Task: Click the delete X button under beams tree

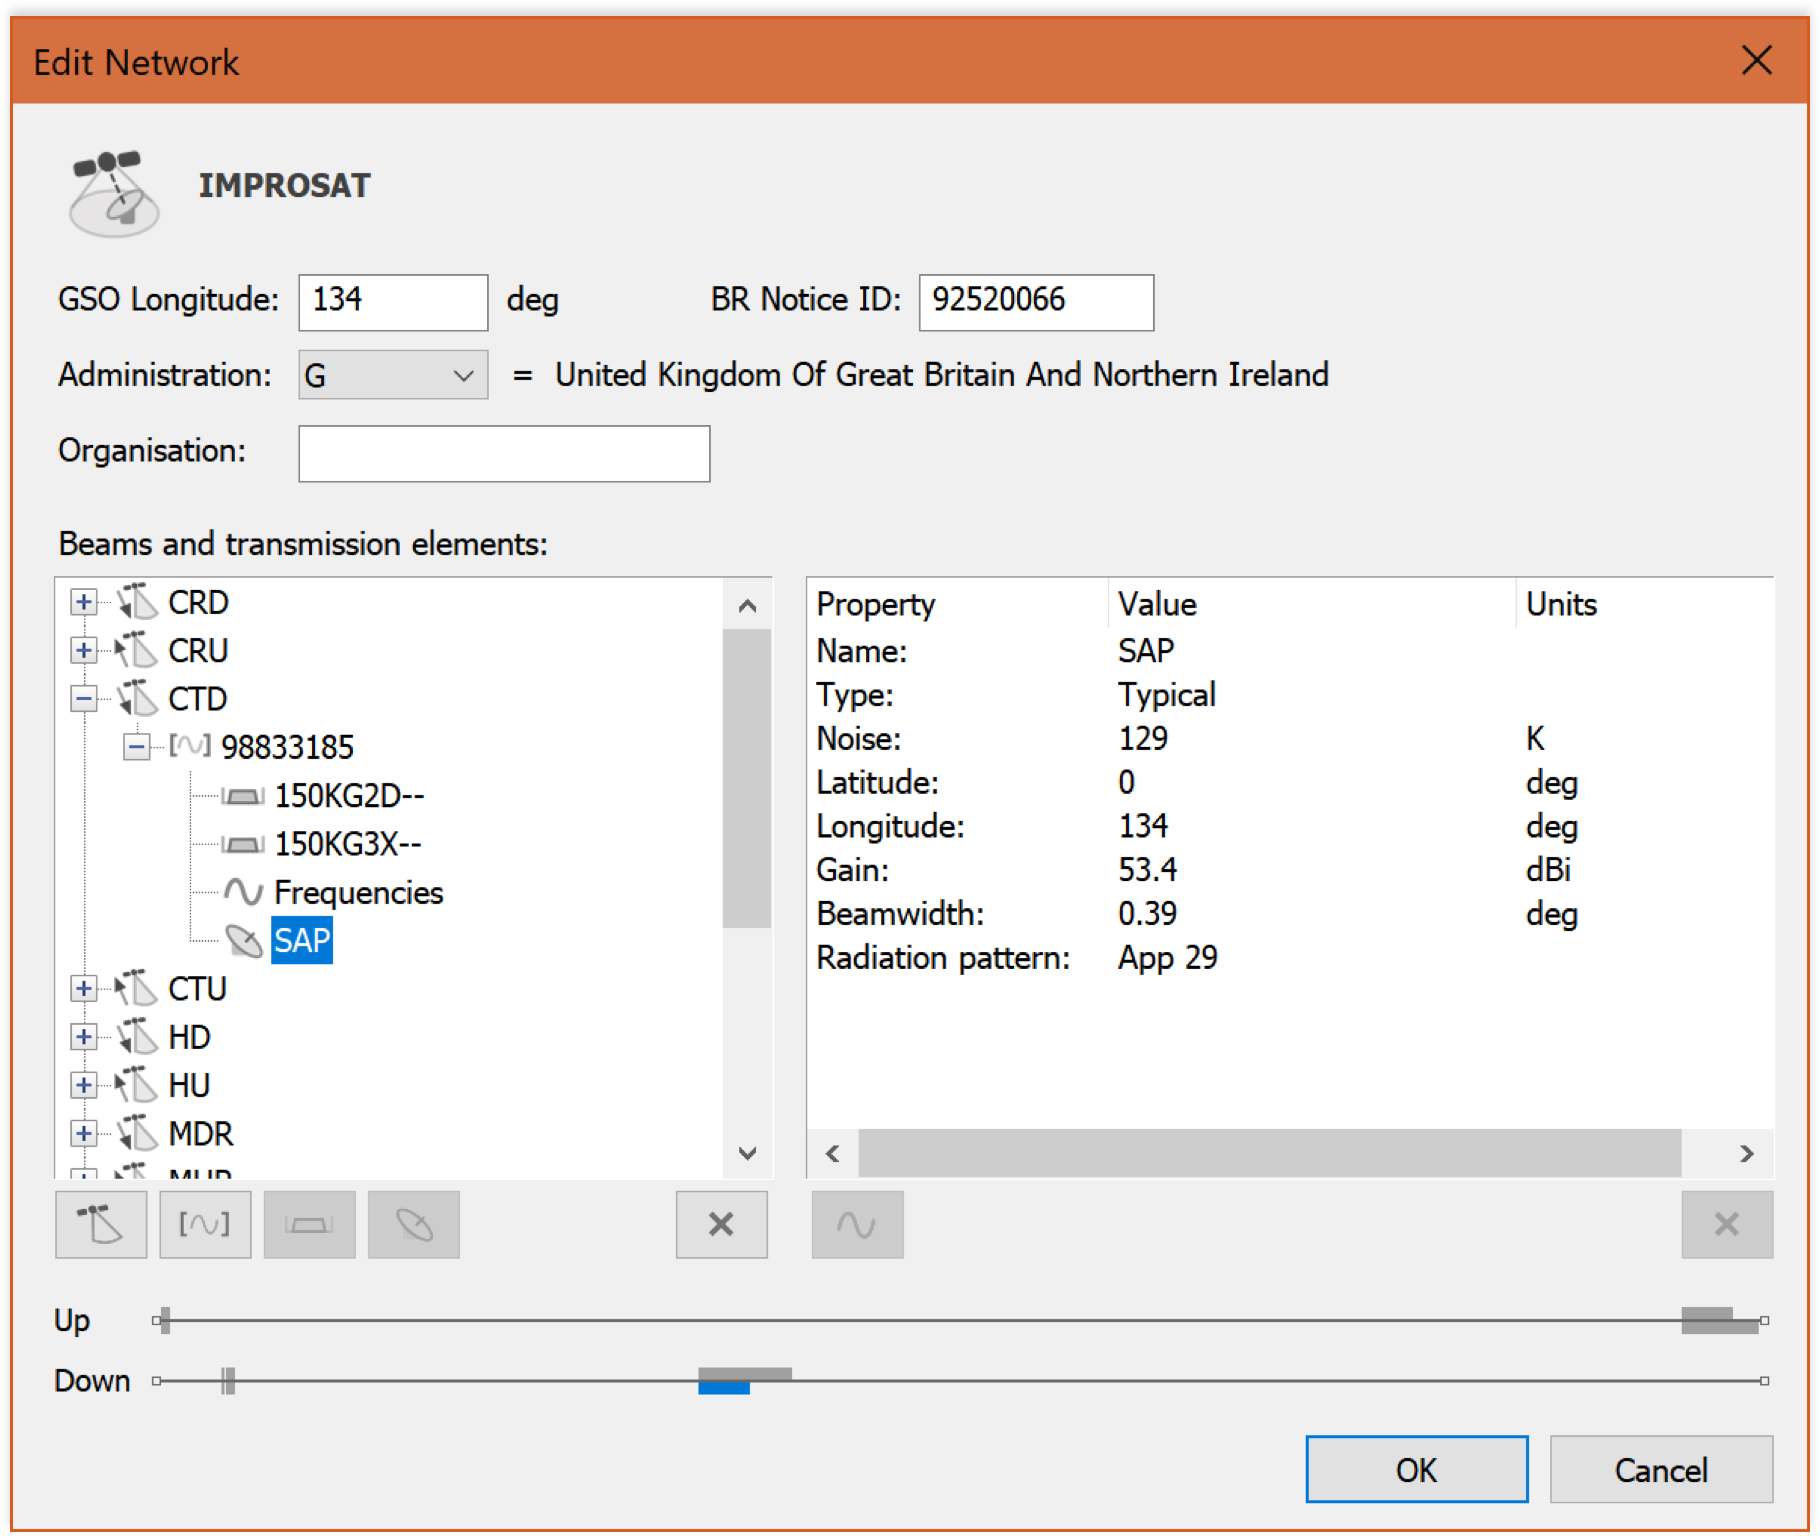Action: tap(721, 1224)
